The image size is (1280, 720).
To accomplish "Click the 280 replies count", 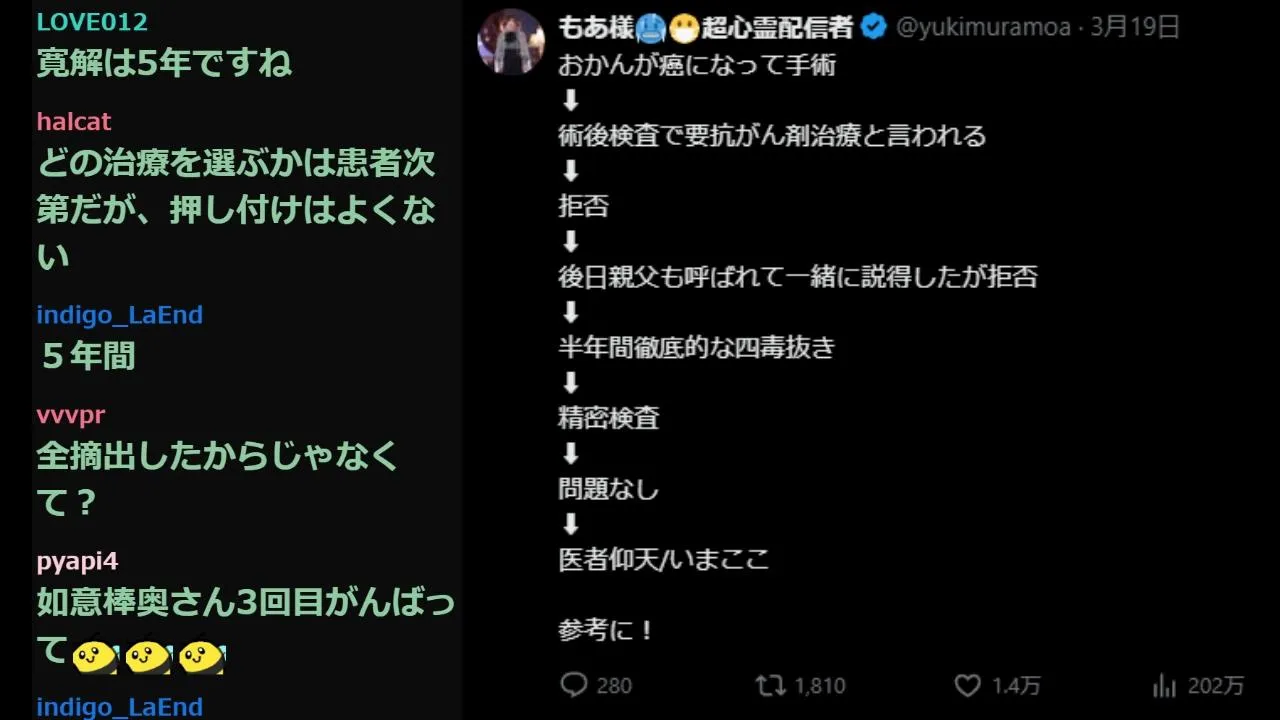I will [614, 686].
